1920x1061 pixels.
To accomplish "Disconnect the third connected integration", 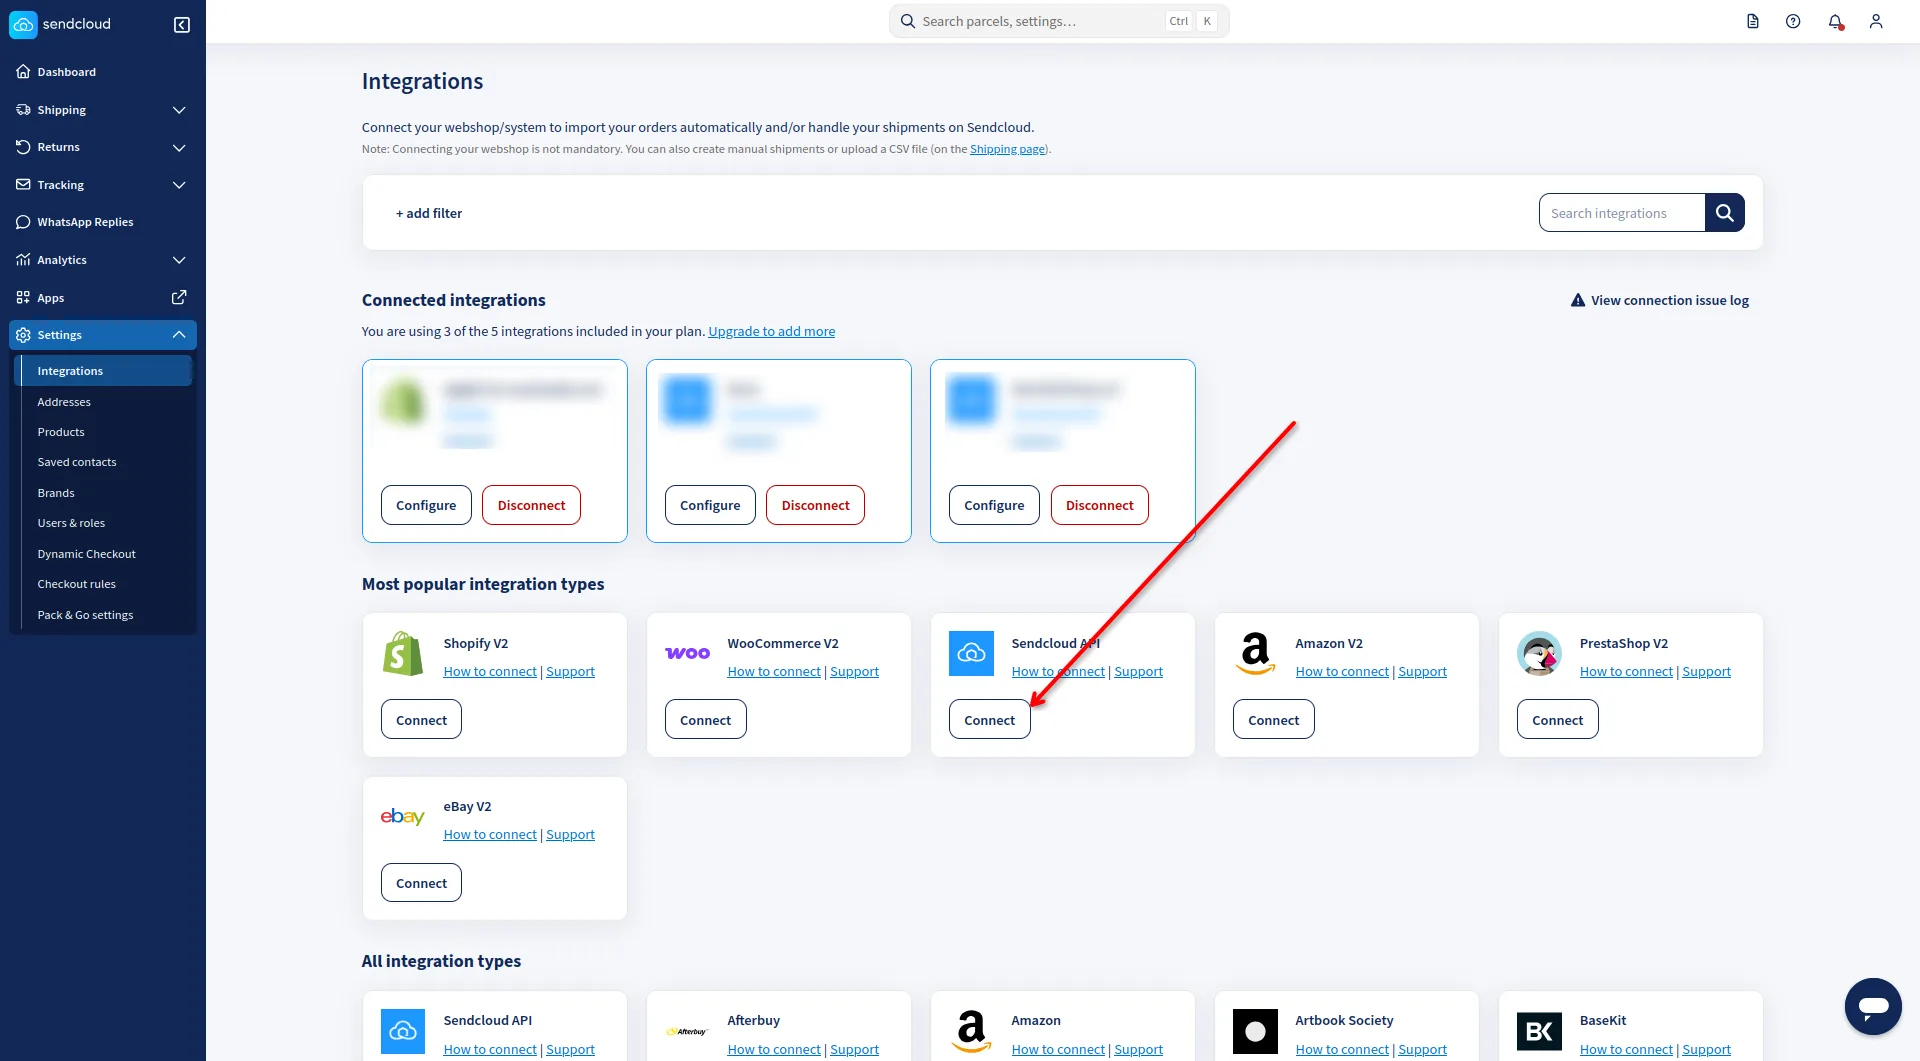I will 1099,505.
